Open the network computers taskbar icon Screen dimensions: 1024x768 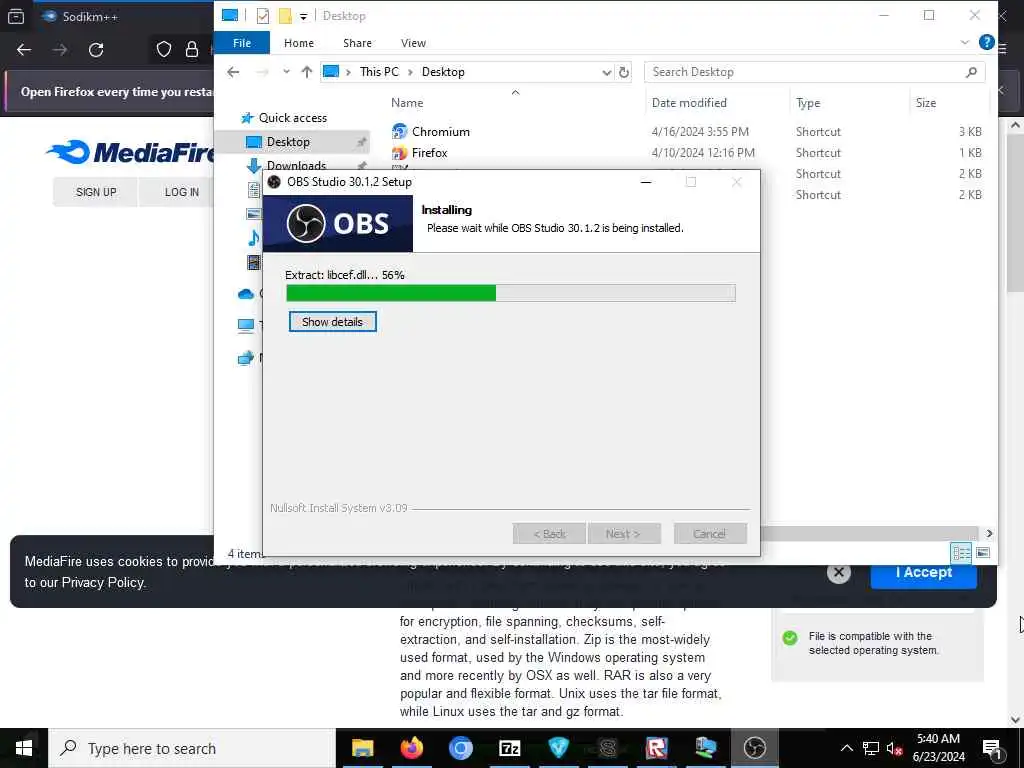pos(705,748)
